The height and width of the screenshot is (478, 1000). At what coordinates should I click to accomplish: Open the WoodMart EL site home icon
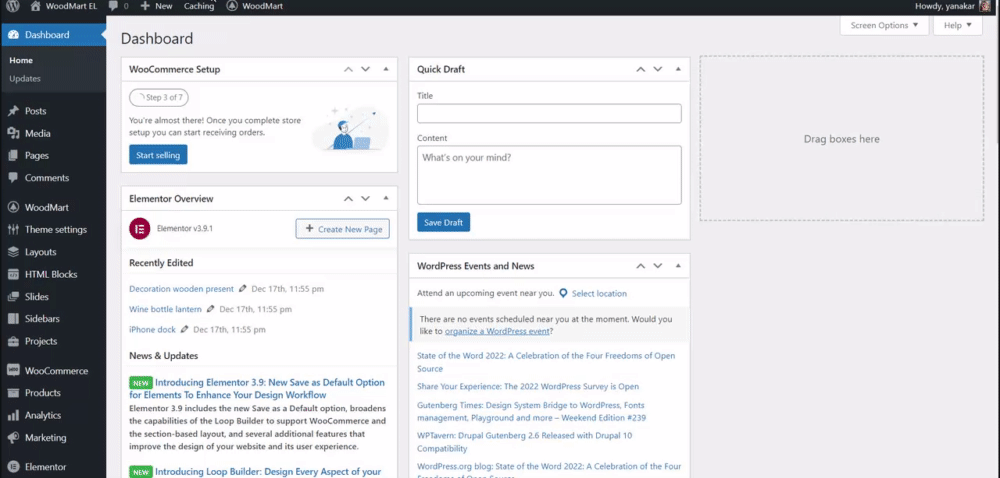(x=36, y=6)
